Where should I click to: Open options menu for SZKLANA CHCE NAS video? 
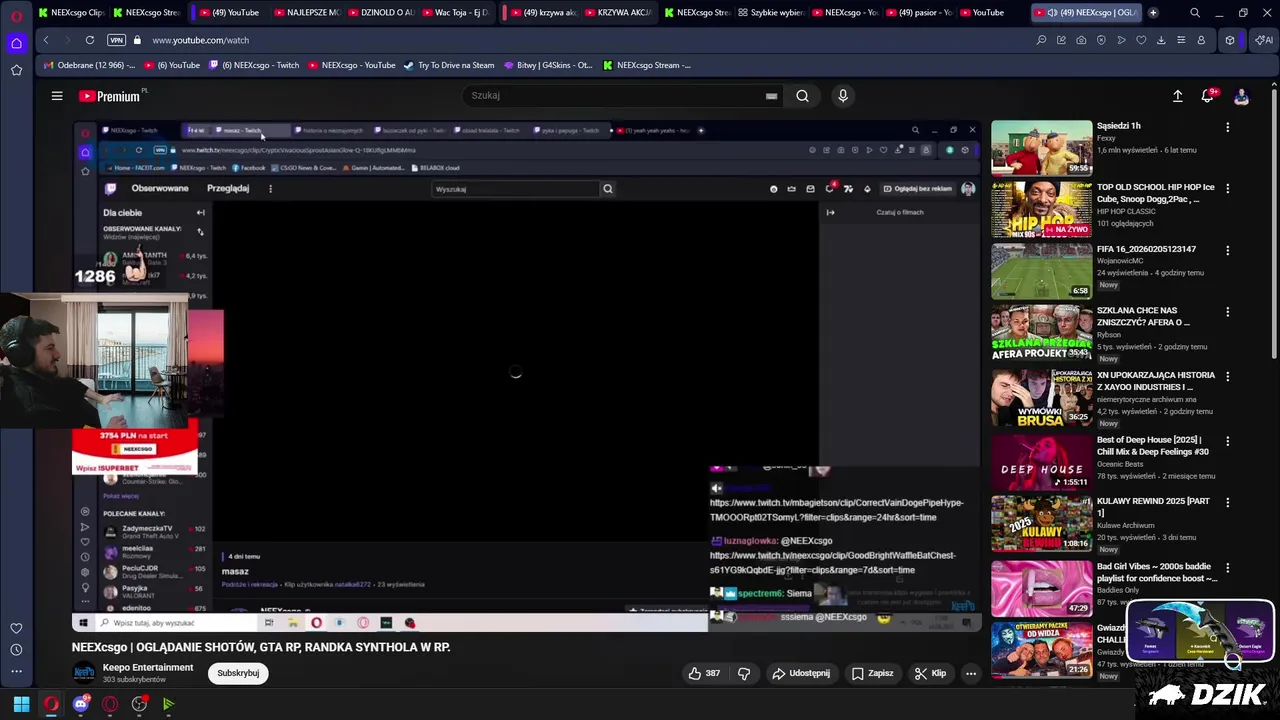1227,312
